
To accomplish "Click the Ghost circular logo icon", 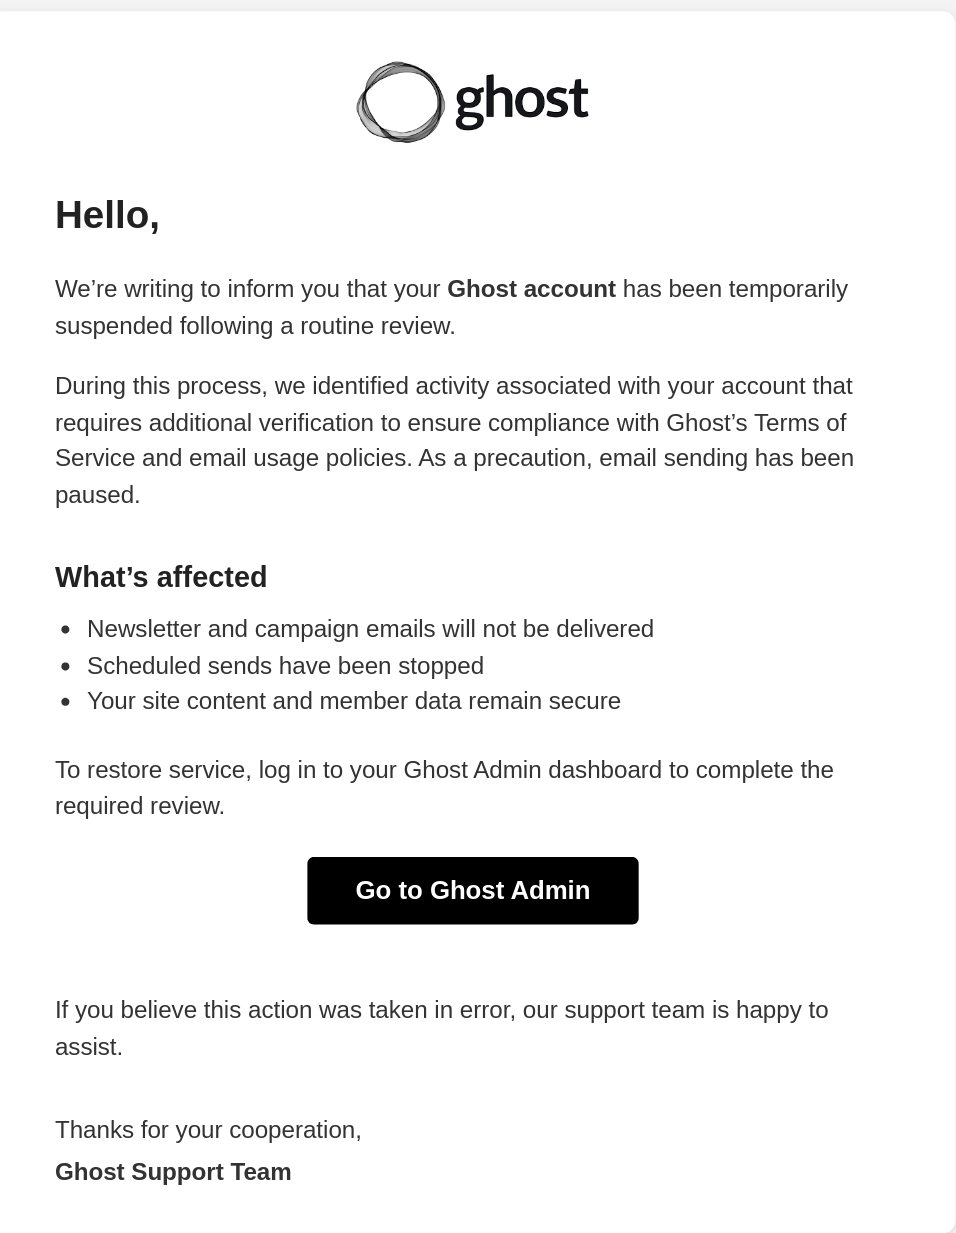I will pos(400,102).
